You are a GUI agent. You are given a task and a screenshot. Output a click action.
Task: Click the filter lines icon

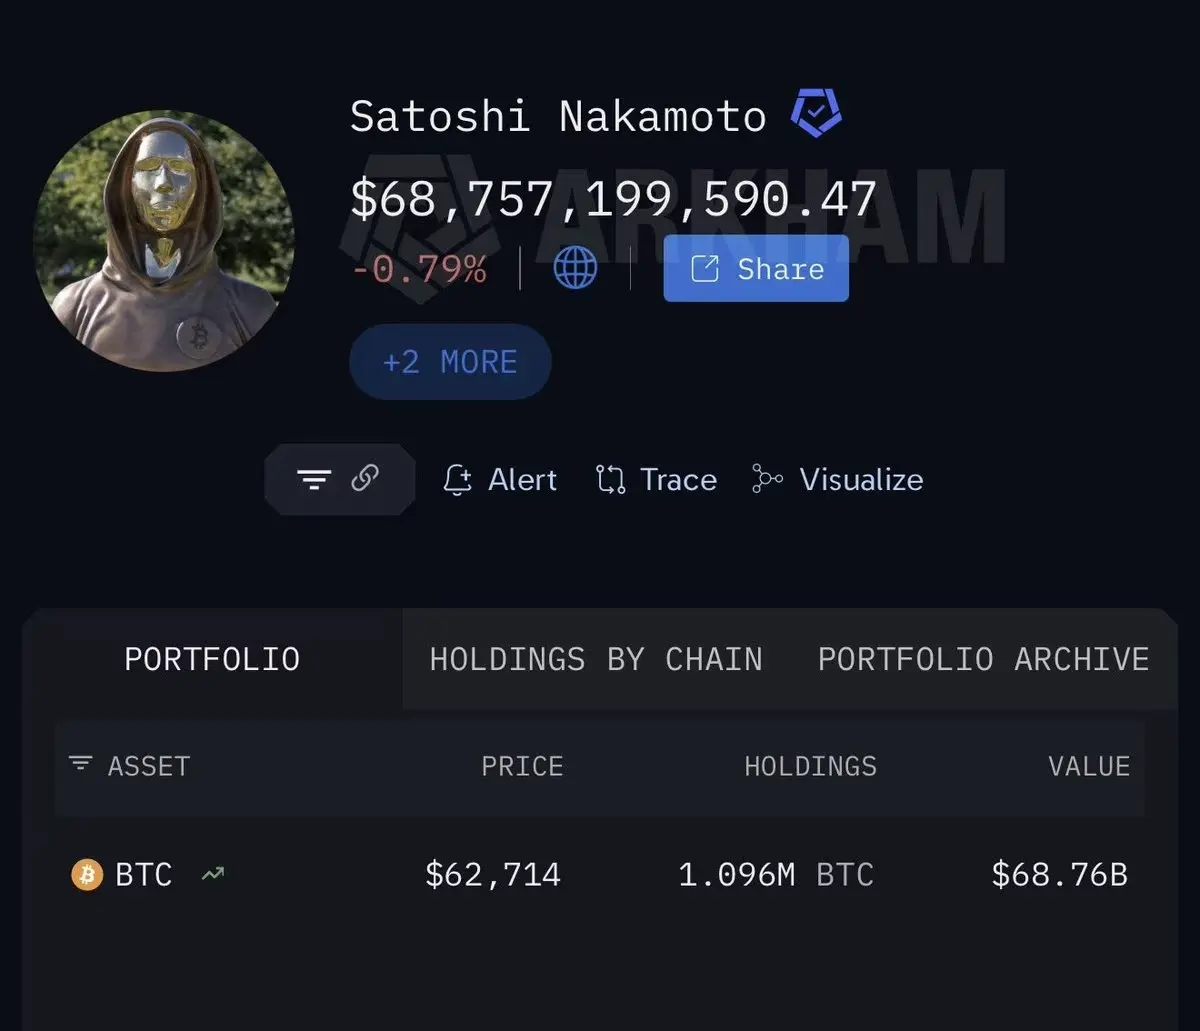click(314, 480)
